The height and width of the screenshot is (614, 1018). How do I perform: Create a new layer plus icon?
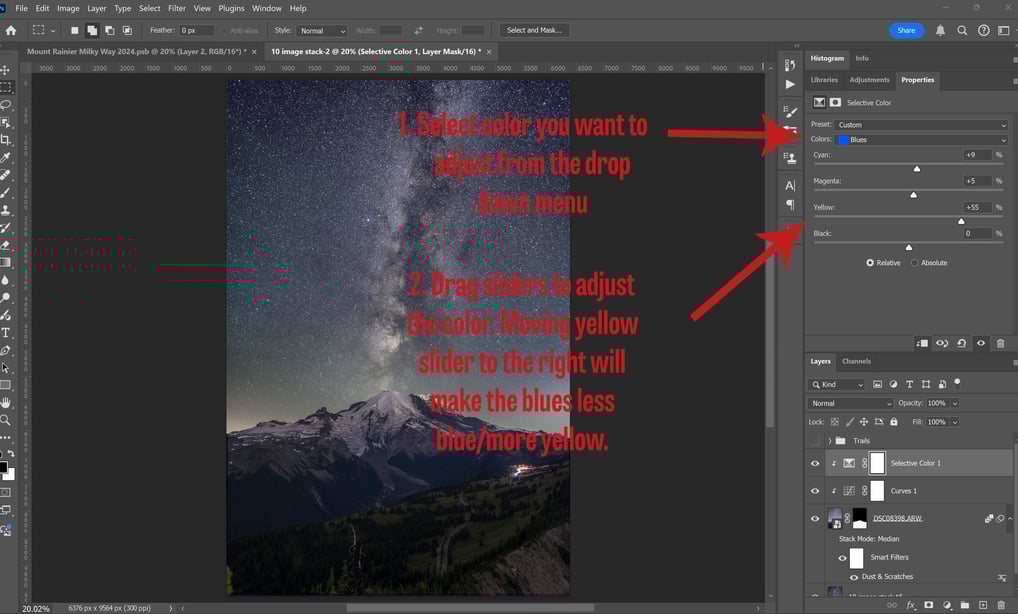[983, 605]
